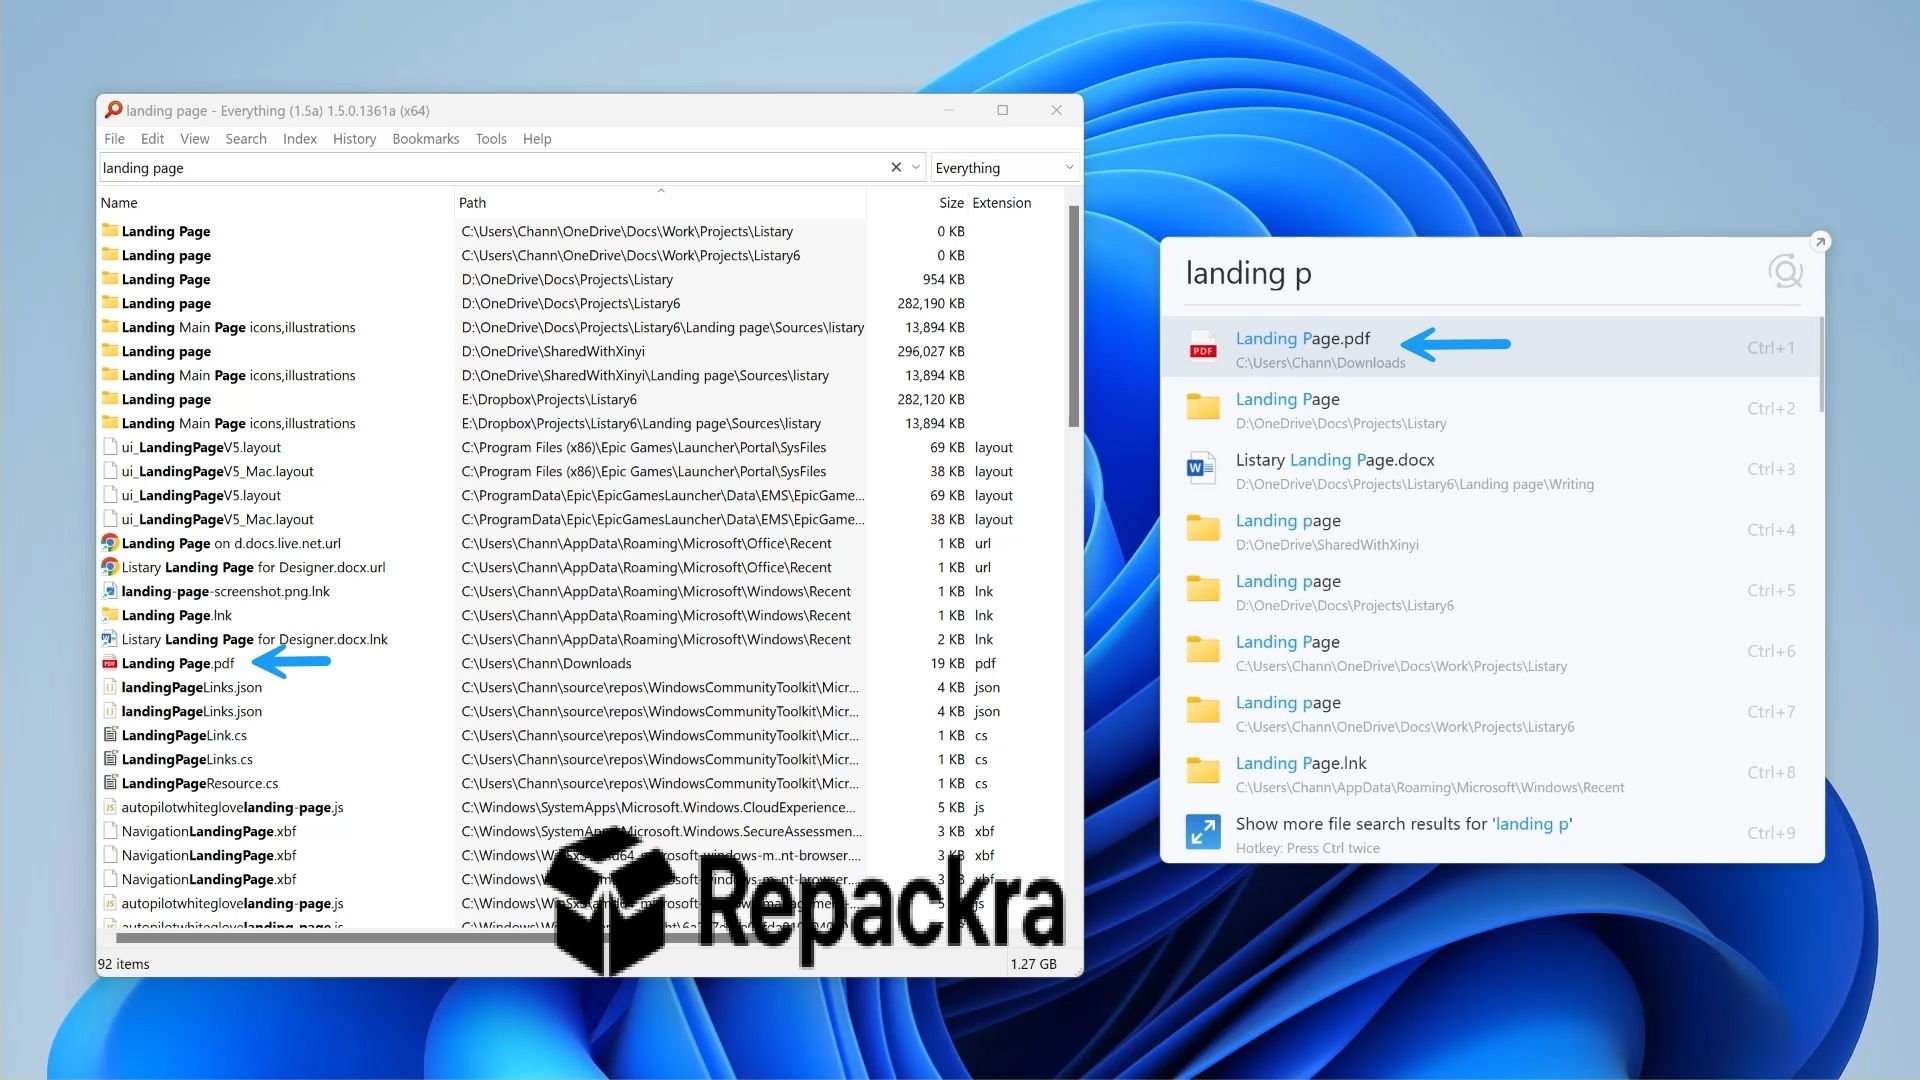The image size is (1920, 1080).
Task: Click the expand-arrows icon beside 'Show more file search results'
Action: (1203, 832)
